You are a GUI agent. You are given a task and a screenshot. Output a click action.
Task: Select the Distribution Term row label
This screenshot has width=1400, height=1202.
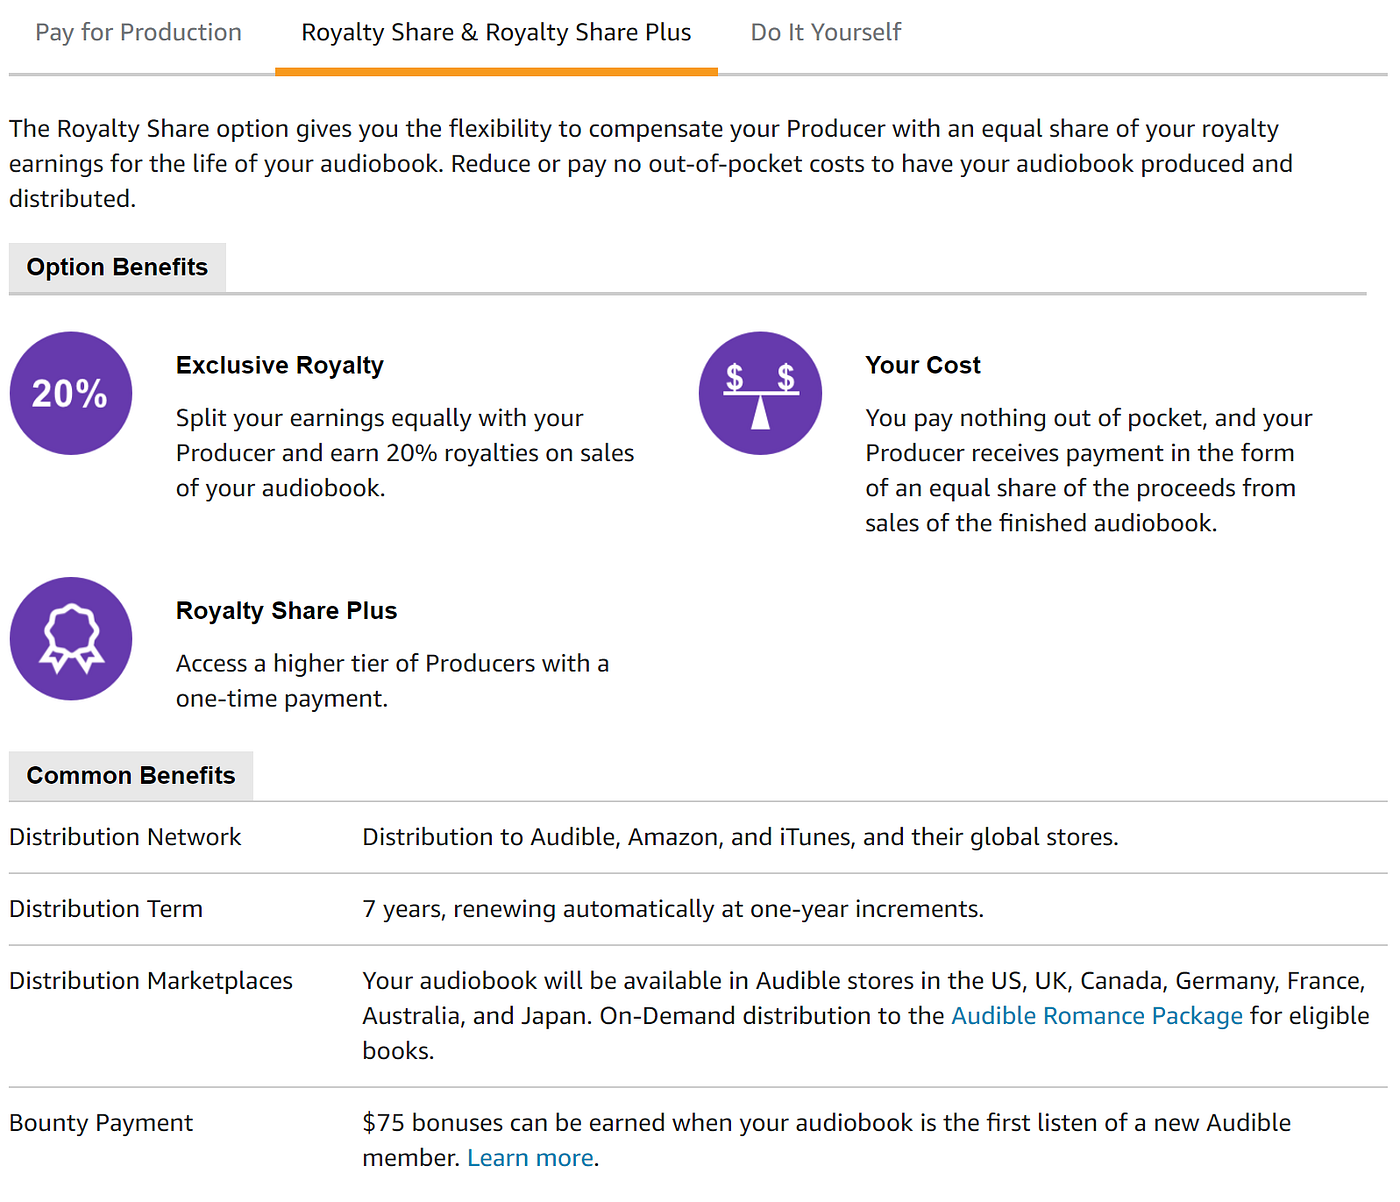click(106, 909)
